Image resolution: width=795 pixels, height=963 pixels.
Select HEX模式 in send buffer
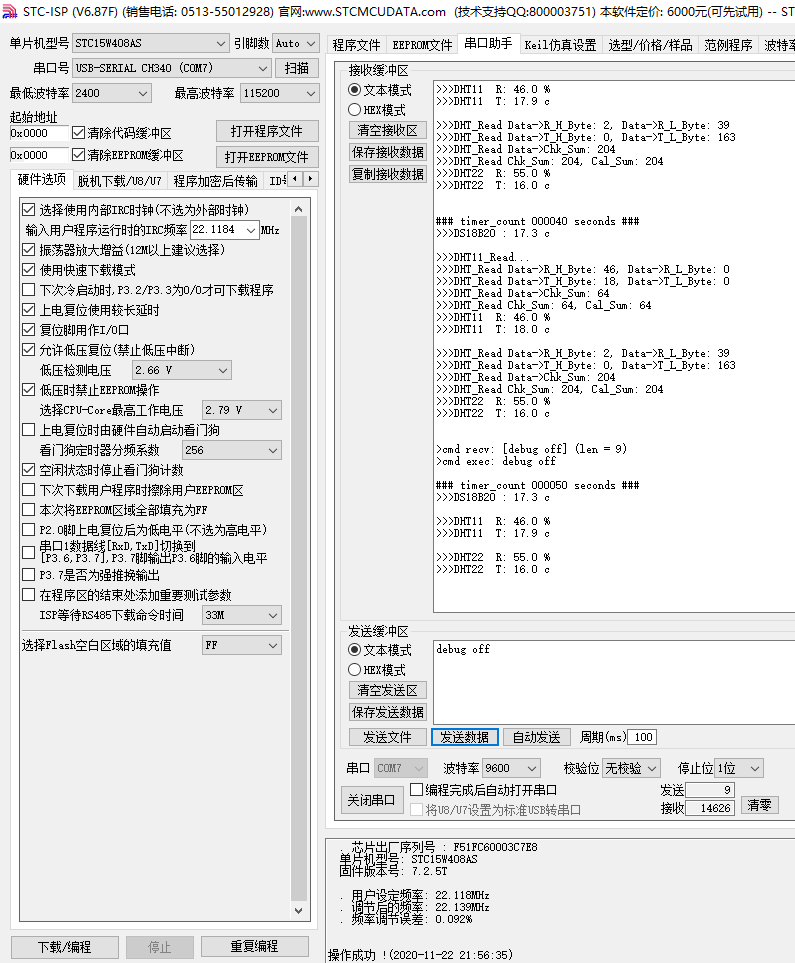pyautogui.click(x=354, y=669)
